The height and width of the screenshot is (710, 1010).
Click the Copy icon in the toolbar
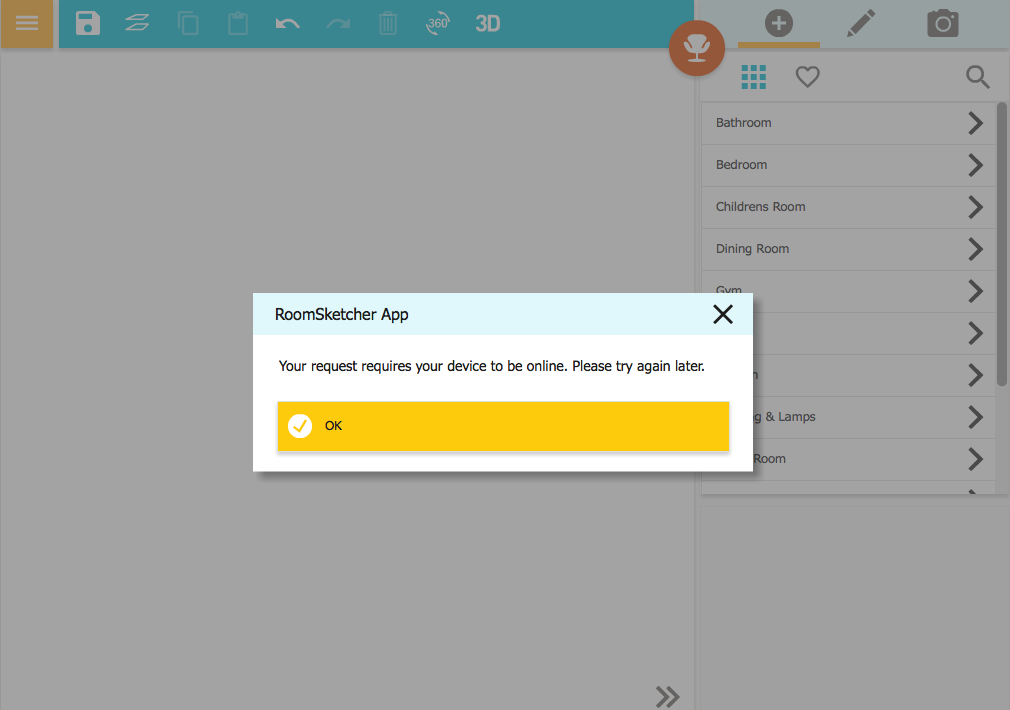point(188,23)
